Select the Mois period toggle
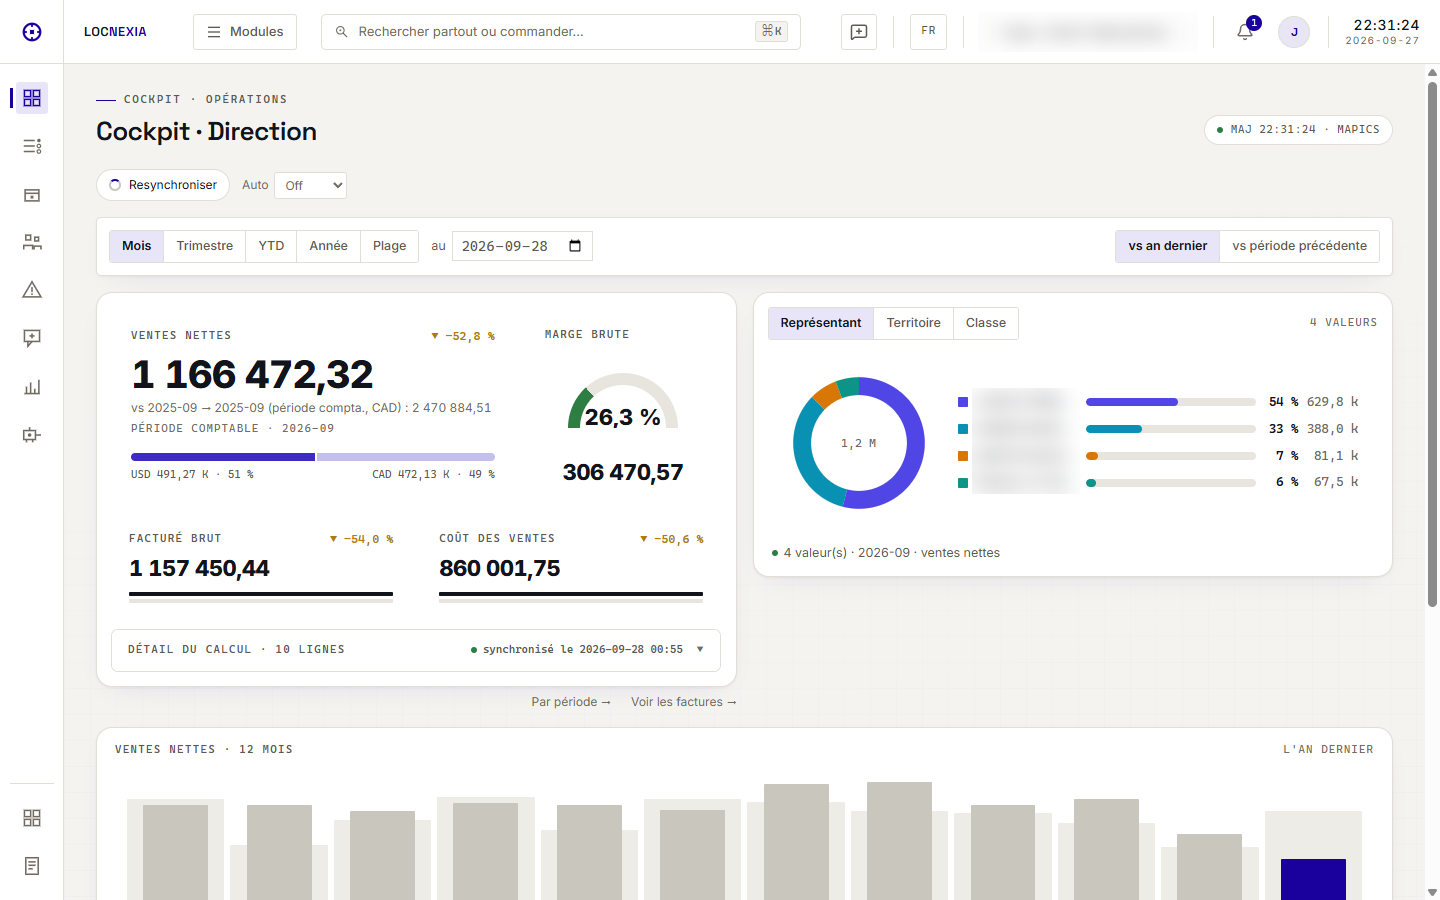 [137, 246]
